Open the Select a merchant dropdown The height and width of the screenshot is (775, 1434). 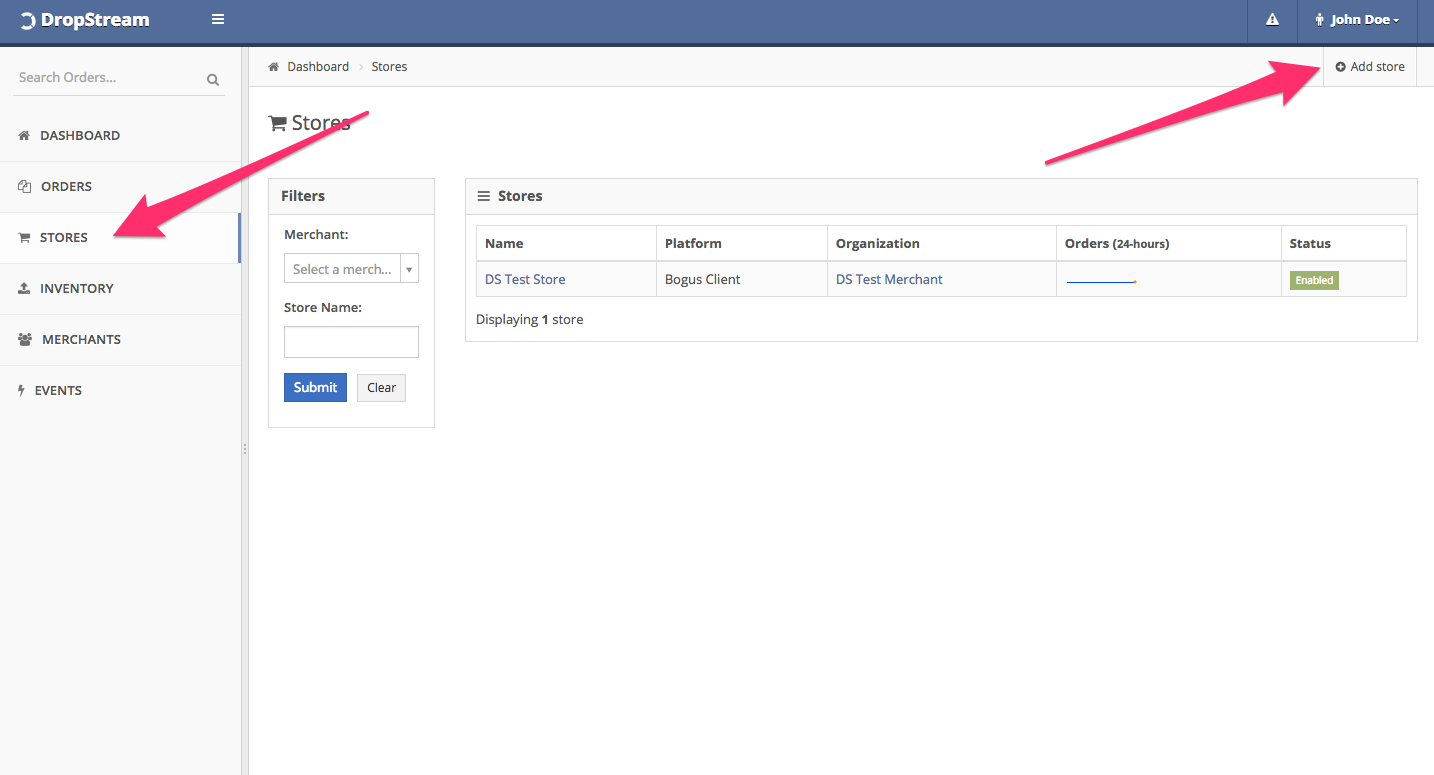(x=351, y=269)
